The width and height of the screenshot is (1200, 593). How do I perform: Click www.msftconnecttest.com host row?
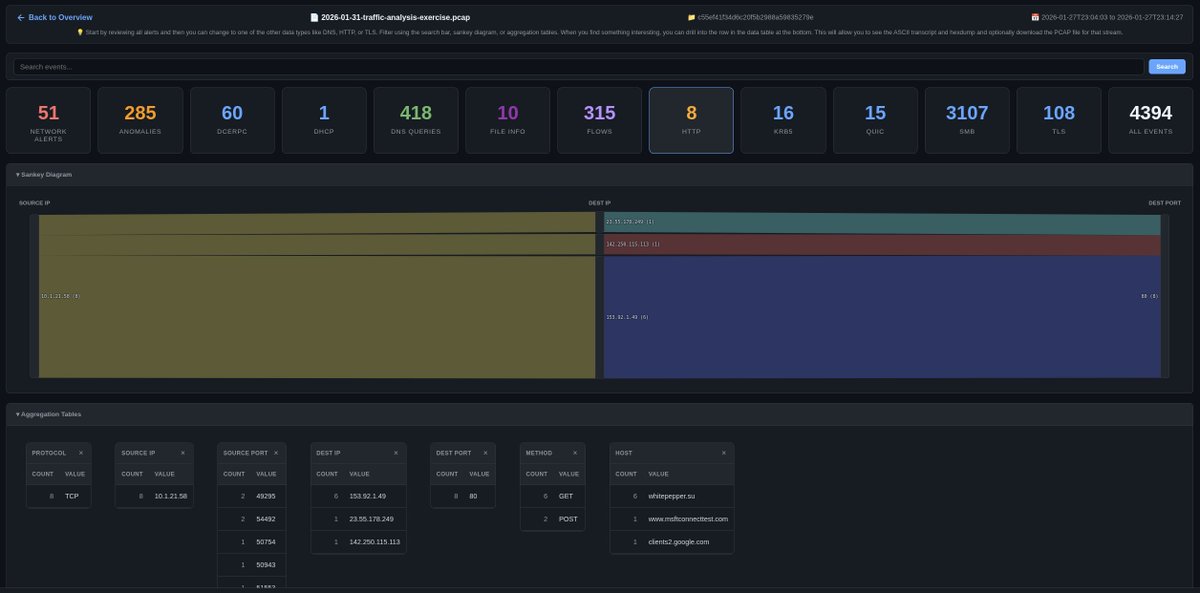(672, 519)
